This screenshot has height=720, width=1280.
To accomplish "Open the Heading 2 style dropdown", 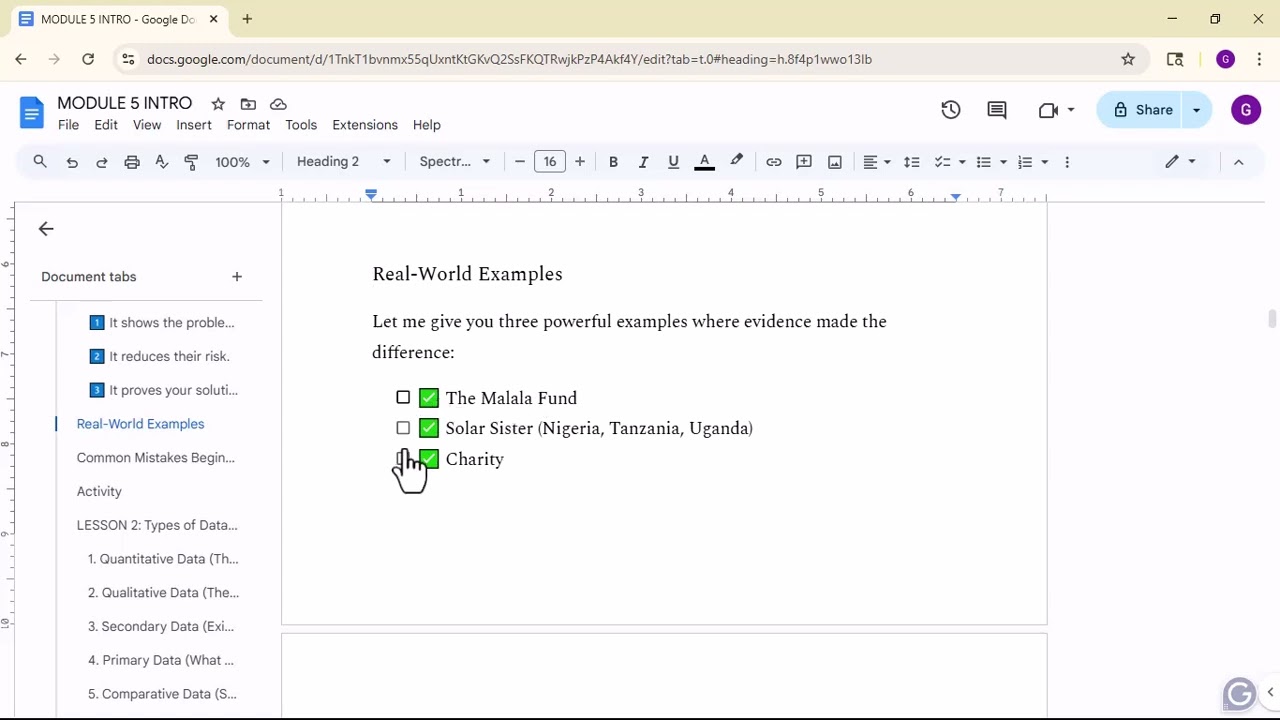I will [x=343, y=162].
